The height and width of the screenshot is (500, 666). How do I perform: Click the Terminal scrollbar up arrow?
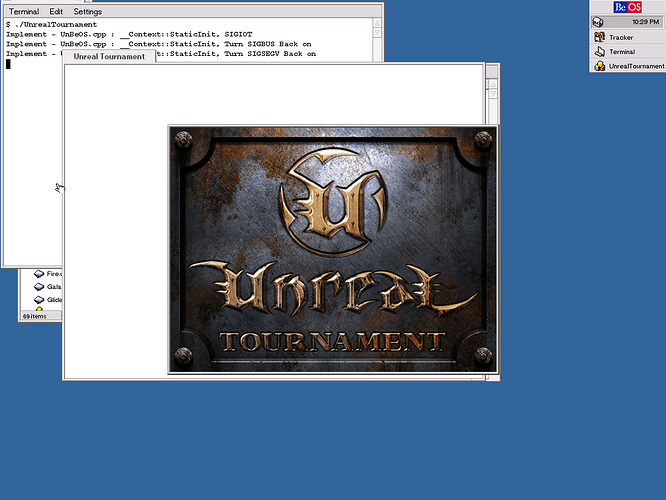point(377,23)
